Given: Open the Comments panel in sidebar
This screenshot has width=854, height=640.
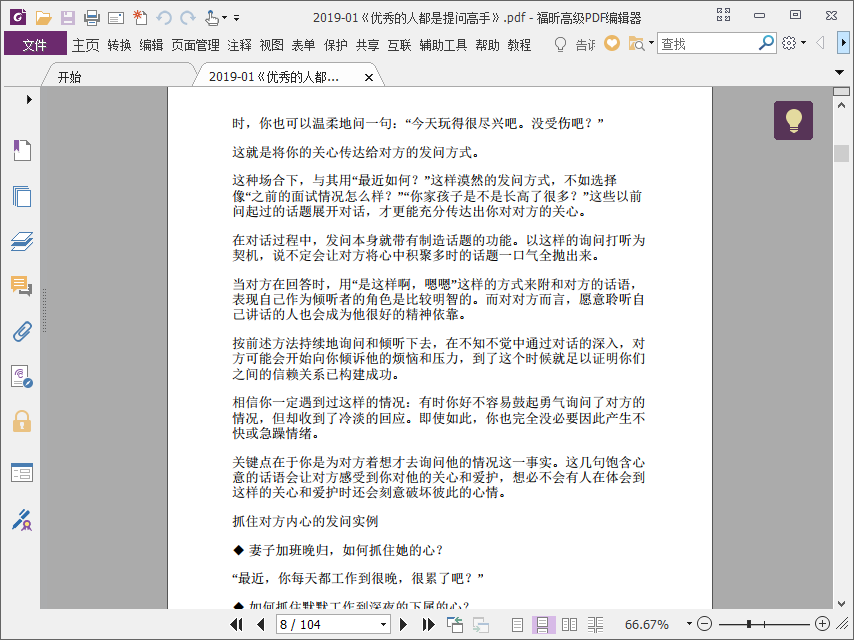Looking at the screenshot, I should [22, 286].
